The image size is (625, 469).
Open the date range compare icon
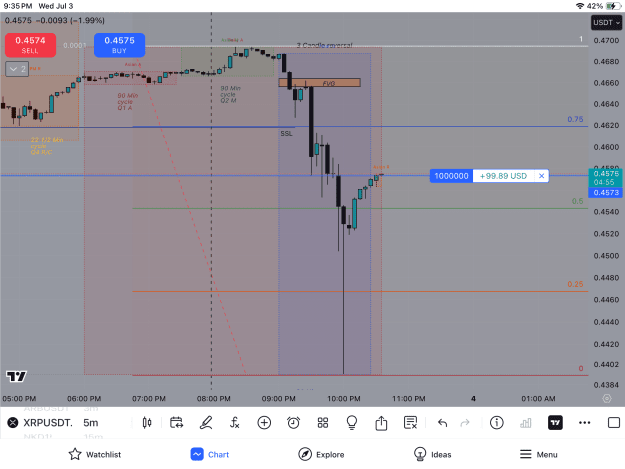click(176, 422)
